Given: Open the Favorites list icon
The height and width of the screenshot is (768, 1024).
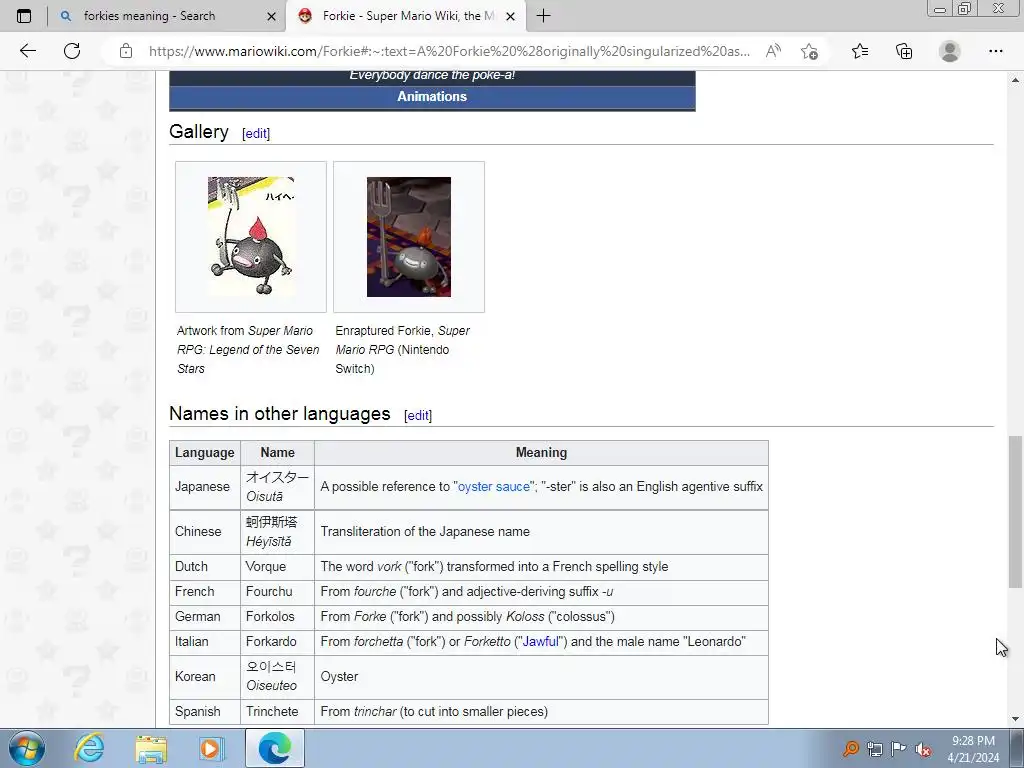Looking at the screenshot, I should [860, 51].
